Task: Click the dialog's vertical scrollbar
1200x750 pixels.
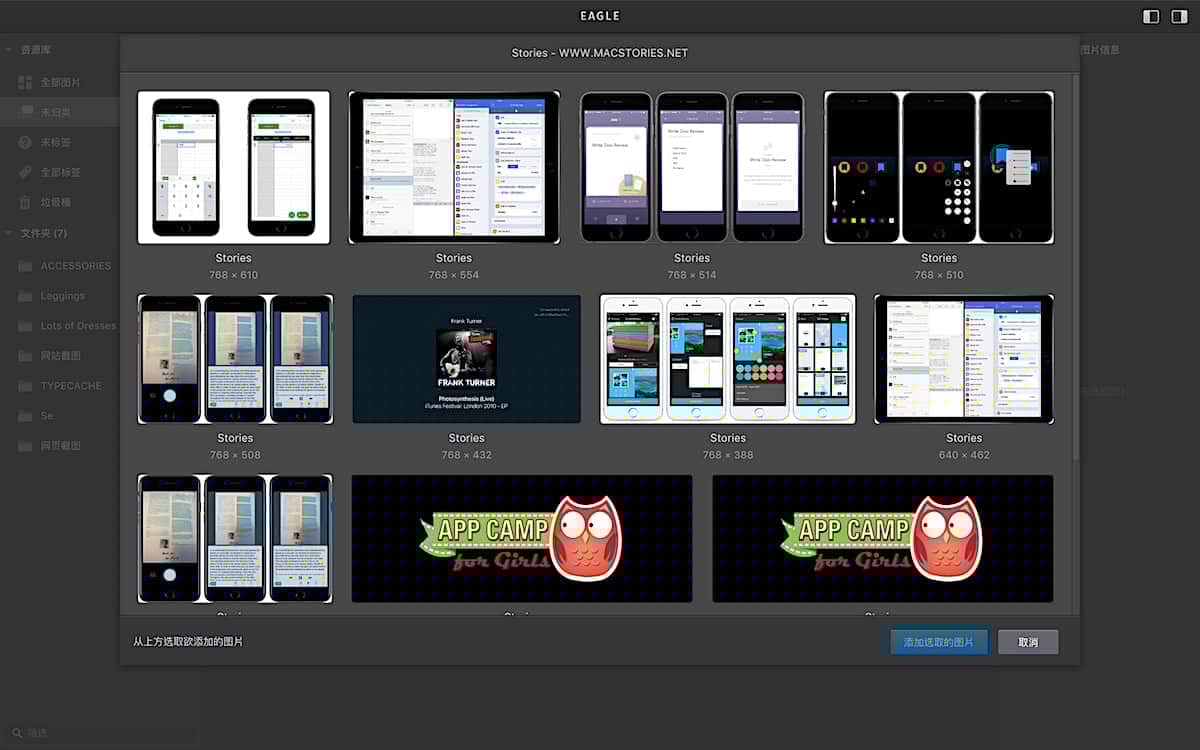Action: click(x=1075, y=265)
